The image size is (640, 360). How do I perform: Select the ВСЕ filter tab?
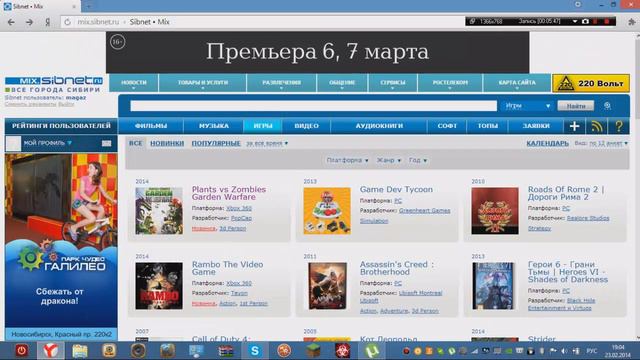click(136, 143)
